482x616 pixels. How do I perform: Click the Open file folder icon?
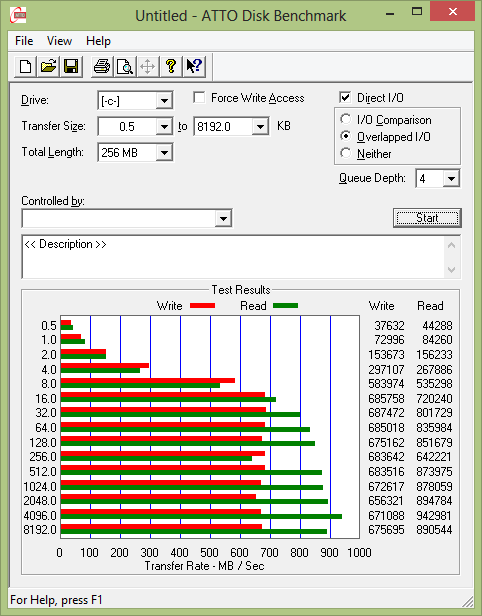pos(48,66)
